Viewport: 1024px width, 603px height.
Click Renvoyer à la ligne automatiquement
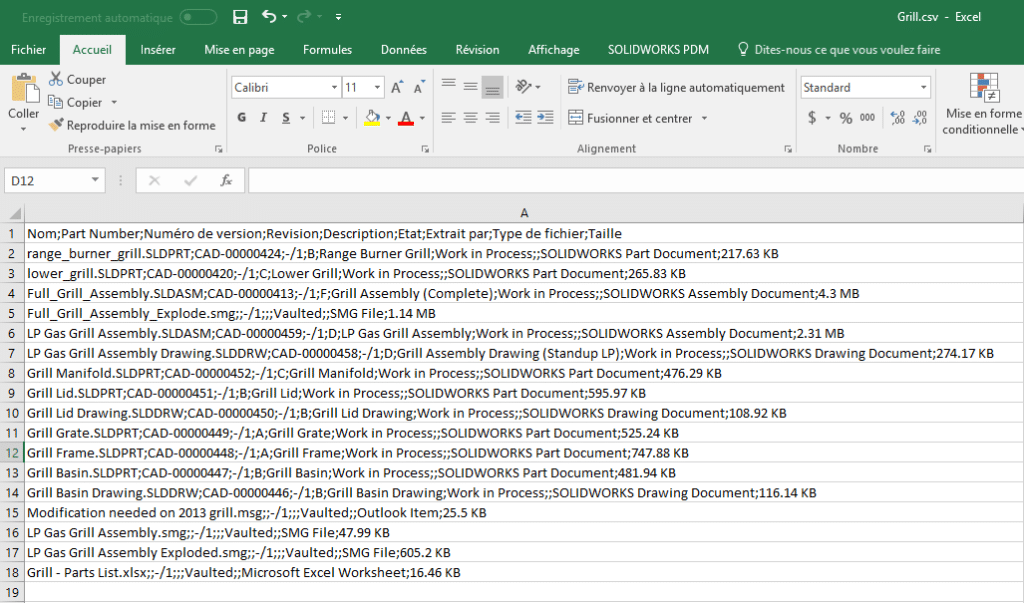click(x=677, y=88)
